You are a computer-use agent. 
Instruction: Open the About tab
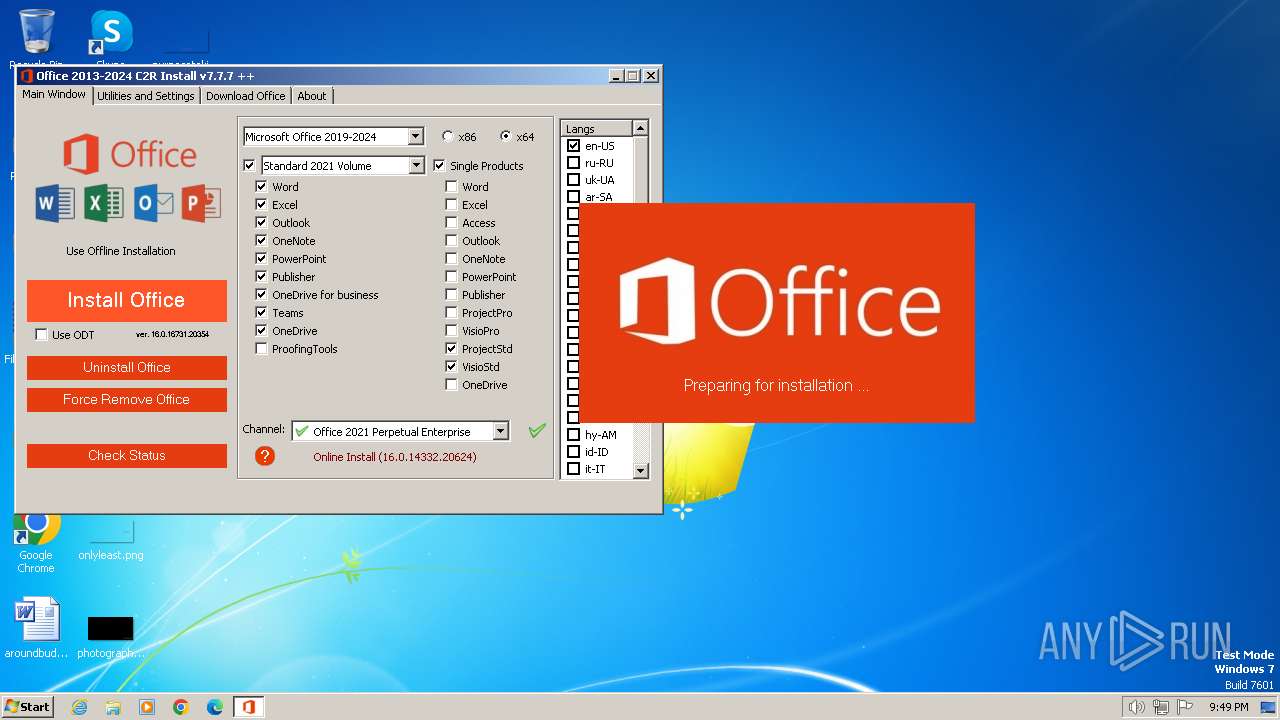312,96
